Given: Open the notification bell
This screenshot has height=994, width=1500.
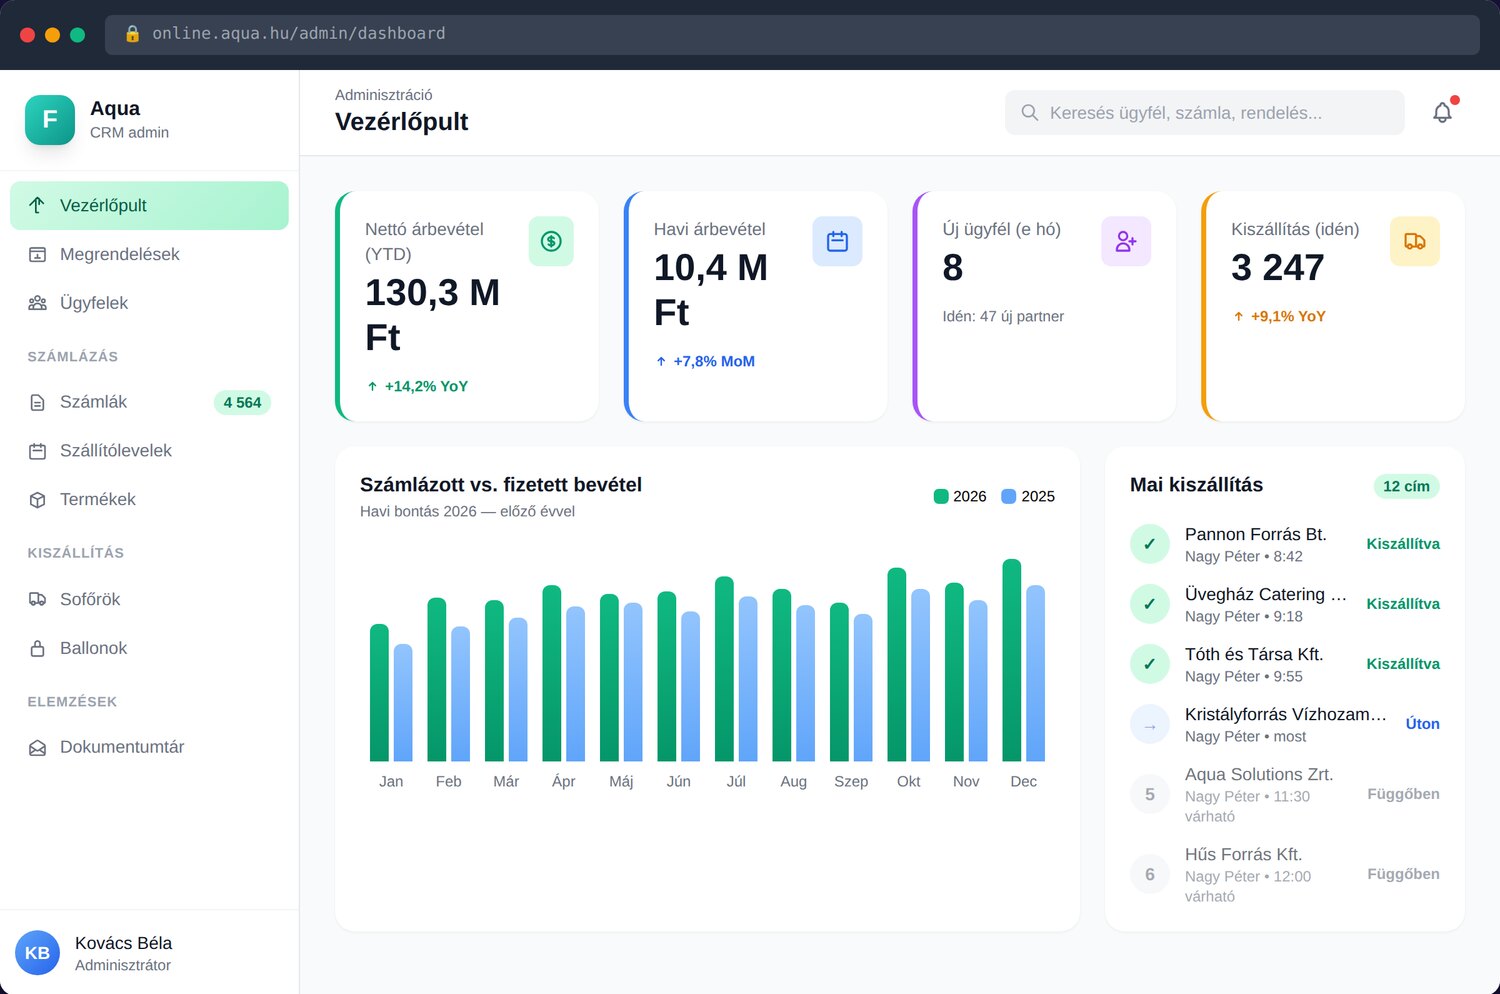Looking at the screenshot, I should pos(1442,113).
